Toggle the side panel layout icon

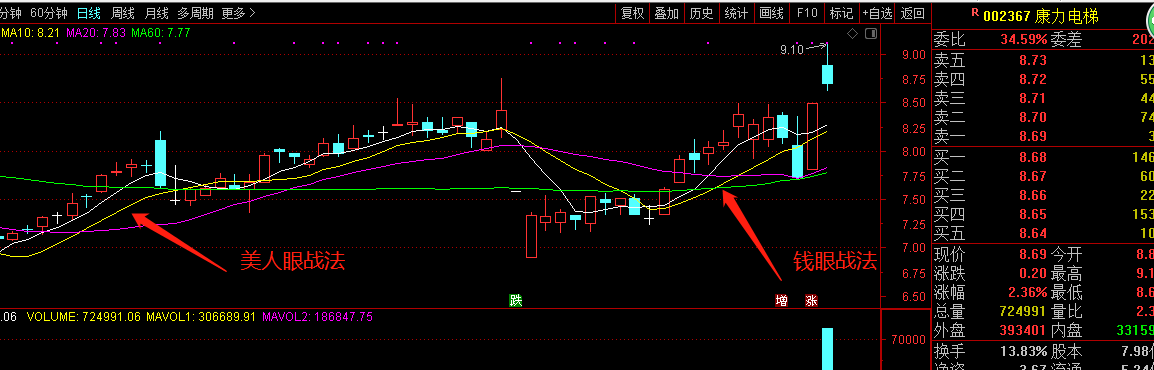pos(871,33)
